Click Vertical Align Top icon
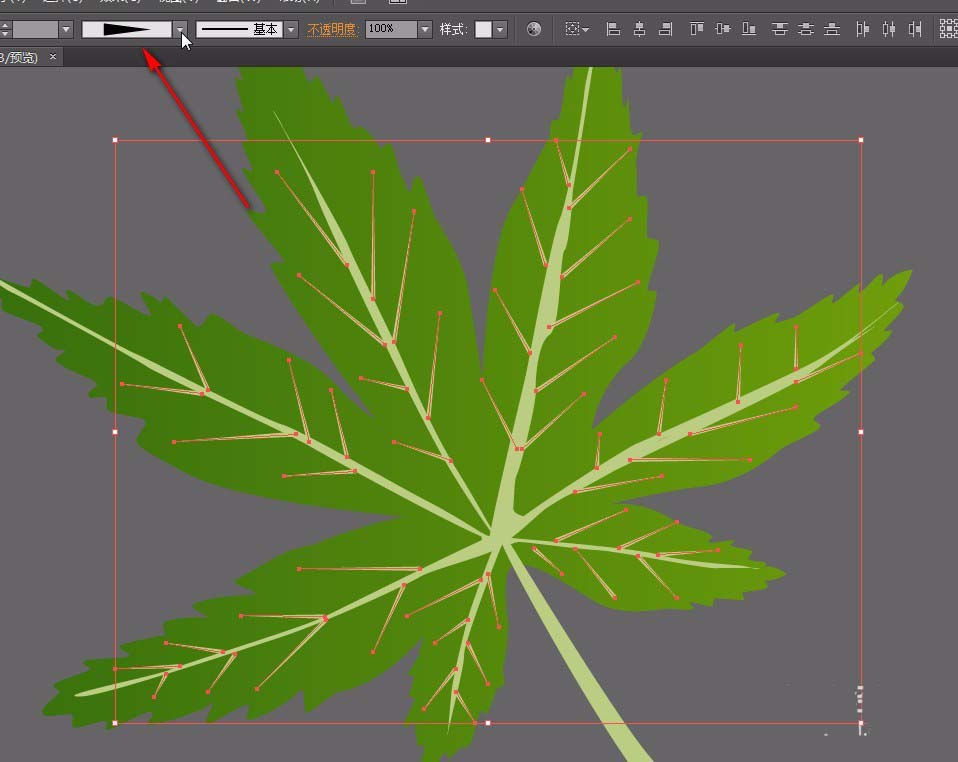 697,29
